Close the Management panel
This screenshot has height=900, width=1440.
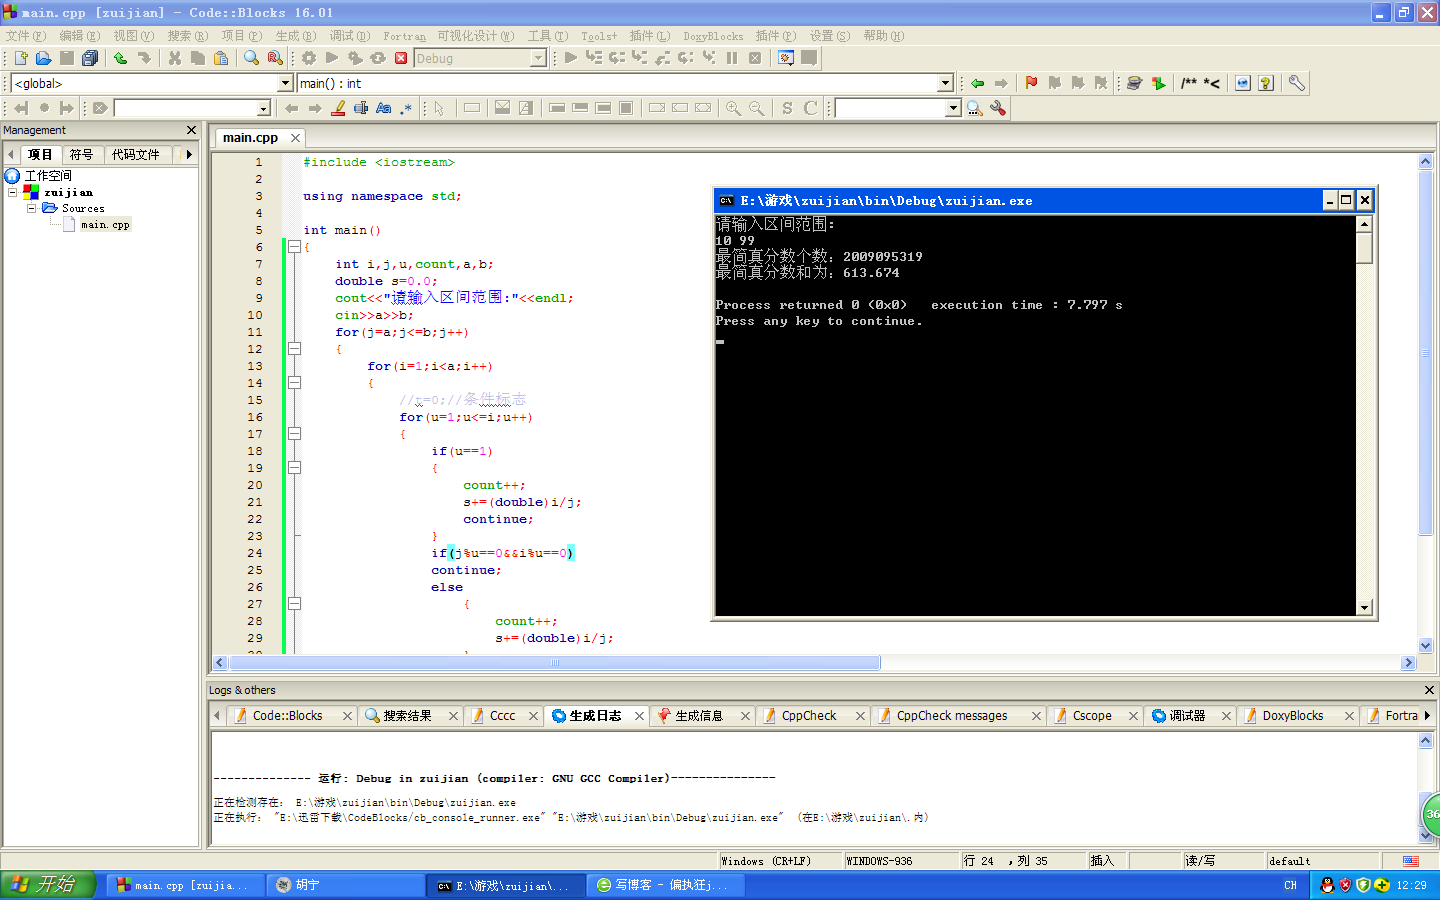[191, 130]
